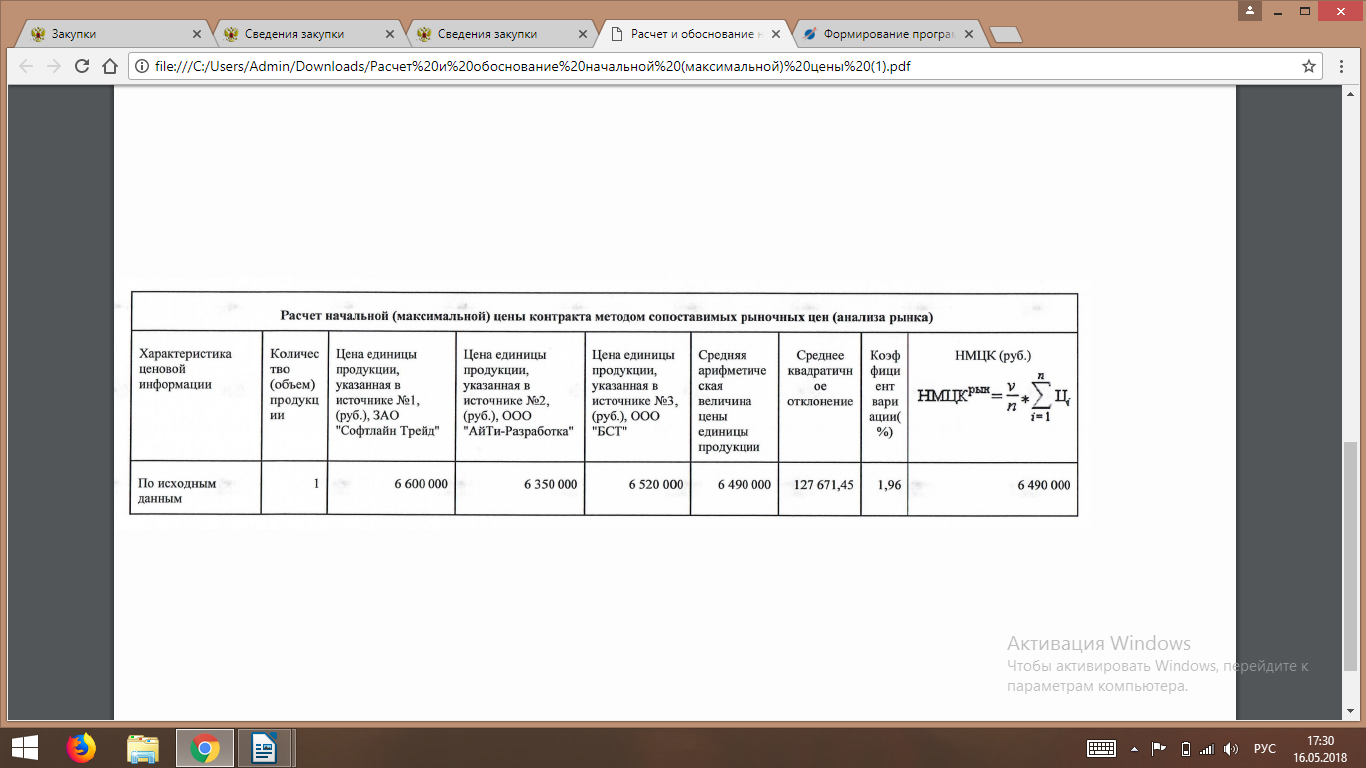Click the 6 350 000 price cell

coord(519,488)
